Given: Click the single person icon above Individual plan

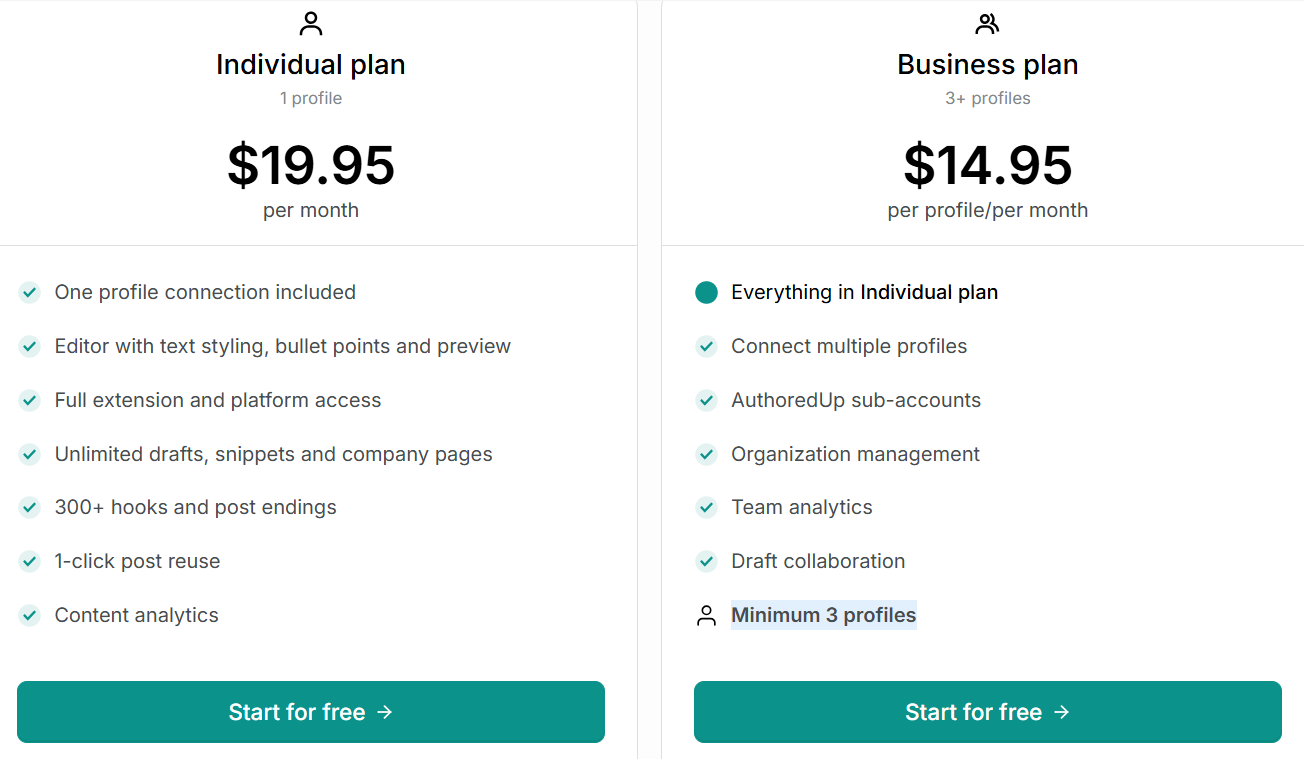Looking at the screenshot, I should [311, 22].
